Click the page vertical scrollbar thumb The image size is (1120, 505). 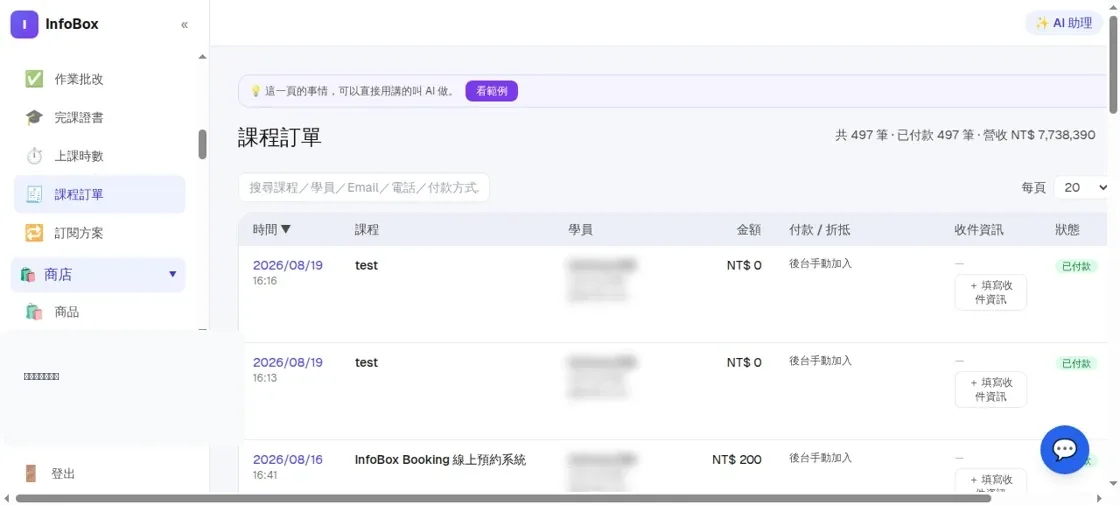click(1114, 64)
